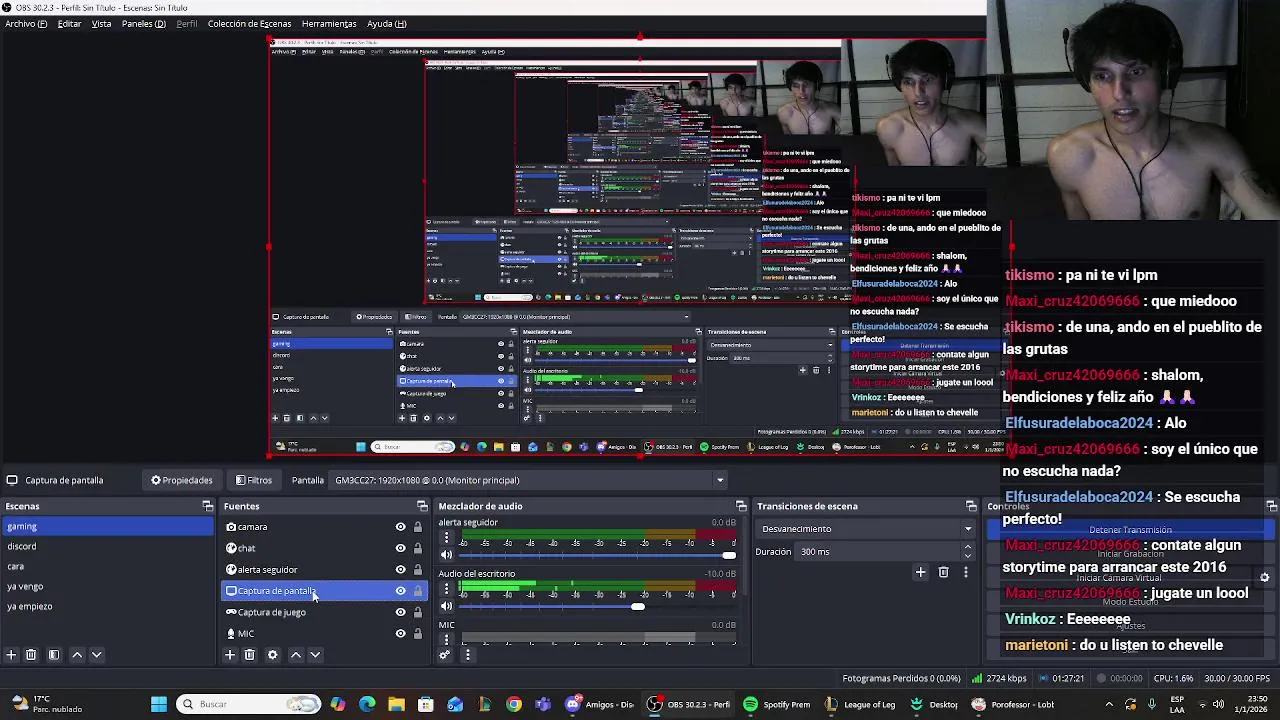The image size is (1280, 720).
Task: Open Google Chrome from the taskbar
Action: pos(514,704)
